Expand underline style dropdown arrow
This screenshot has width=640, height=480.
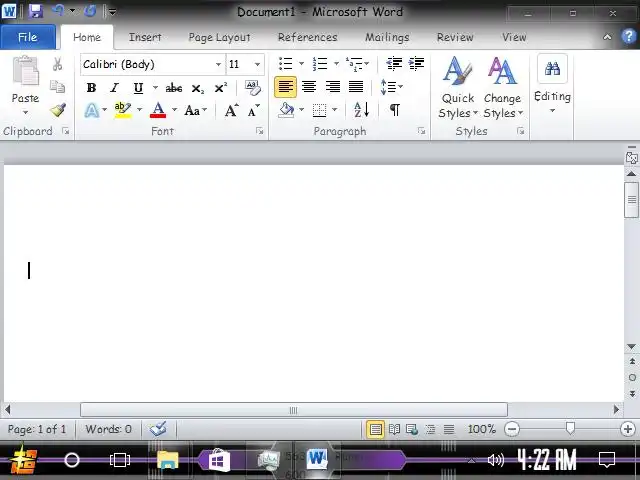155,88
